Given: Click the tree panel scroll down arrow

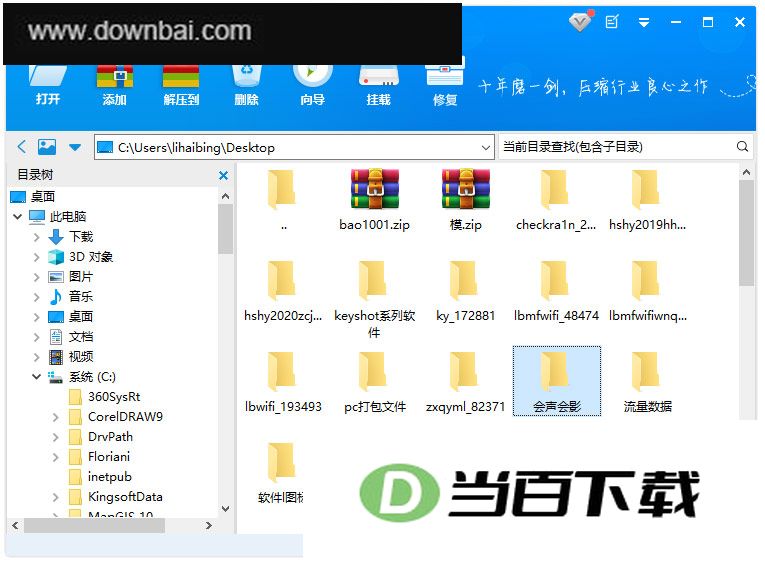Looking at the screenshot, I should pyautogui.click(x=225, y=509).
